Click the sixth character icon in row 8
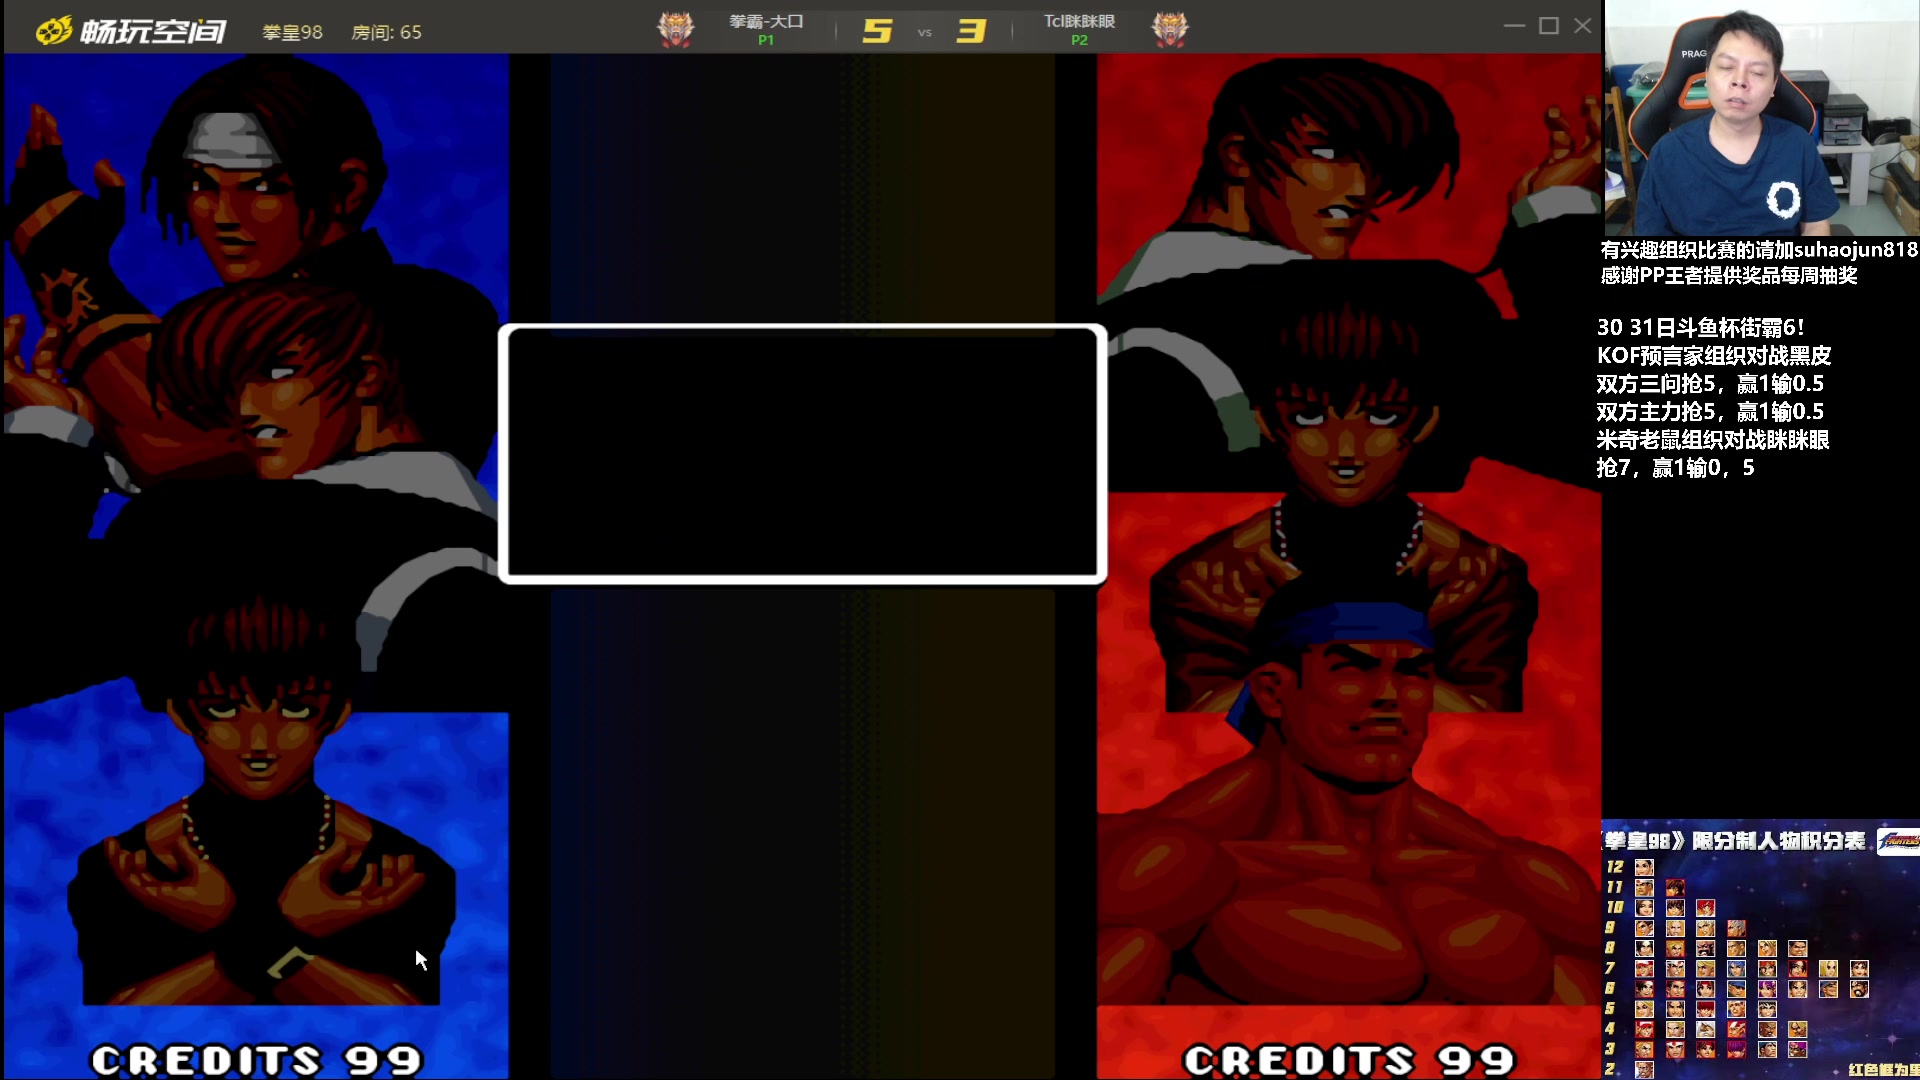Image resolution: width=1920 pixels, height=1080 pixels. (1798, 948)
